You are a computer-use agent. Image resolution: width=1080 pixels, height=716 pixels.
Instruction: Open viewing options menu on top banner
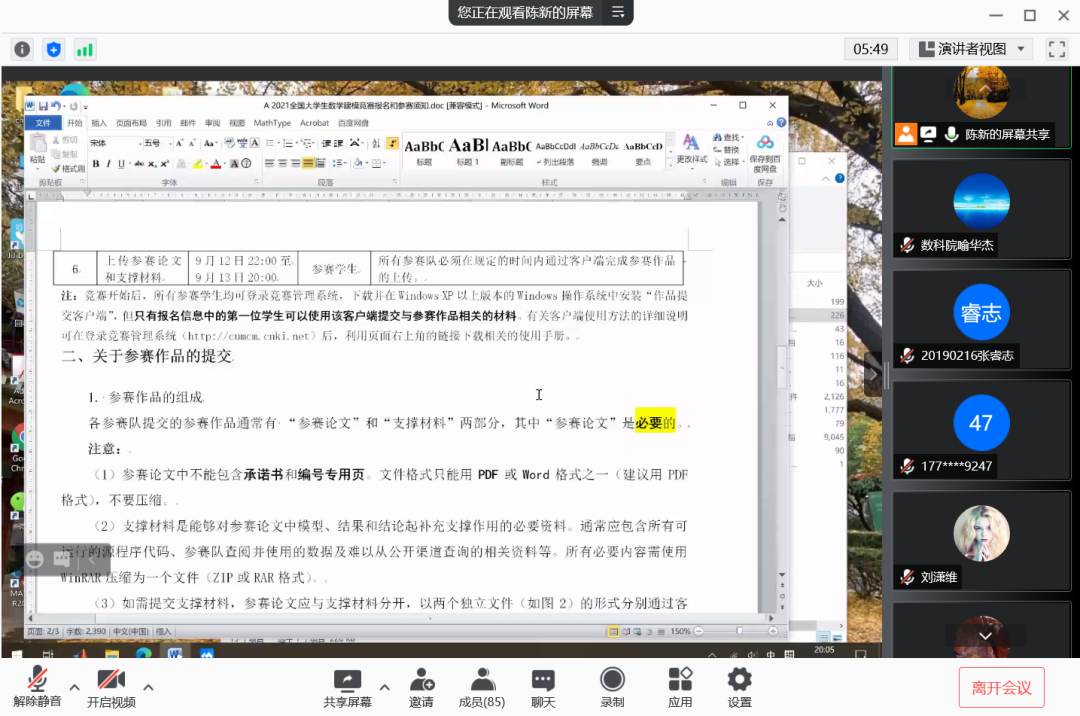[618, 12]
